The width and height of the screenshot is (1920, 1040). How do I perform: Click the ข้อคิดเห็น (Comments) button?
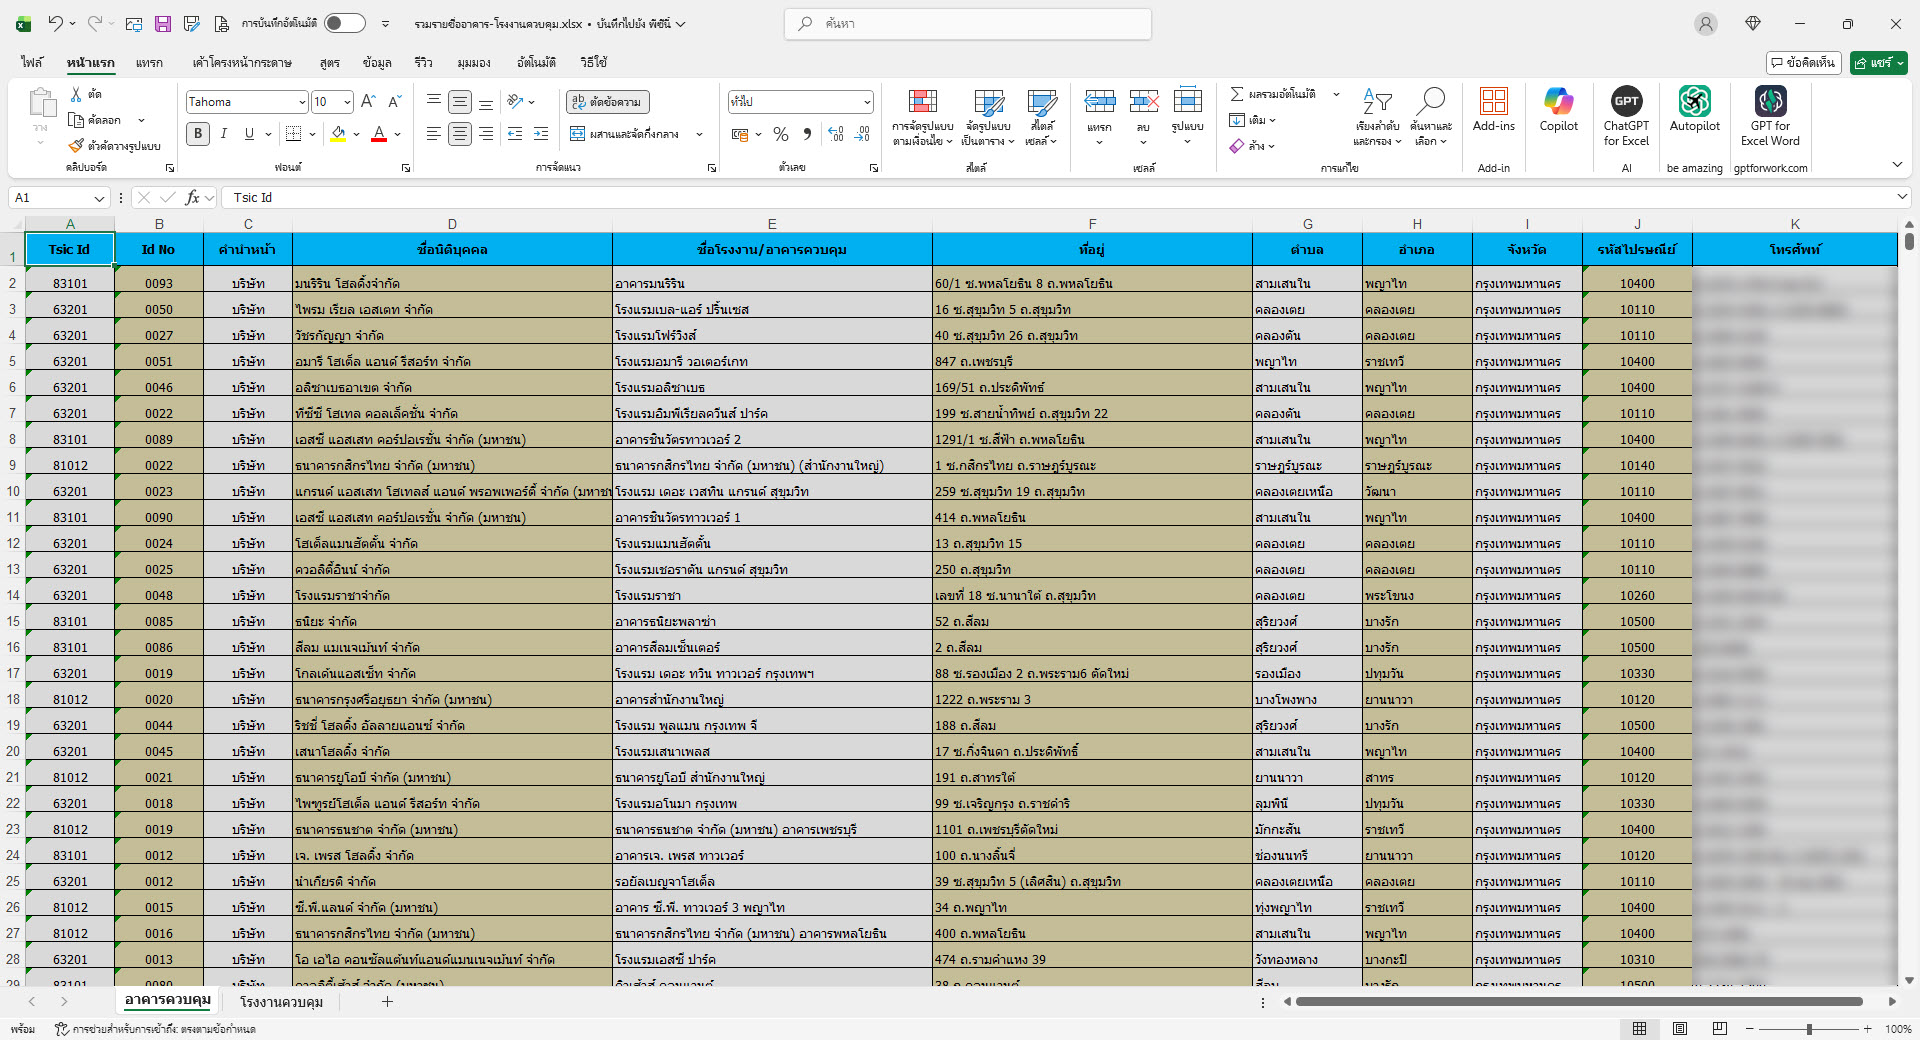[1803, 63]
